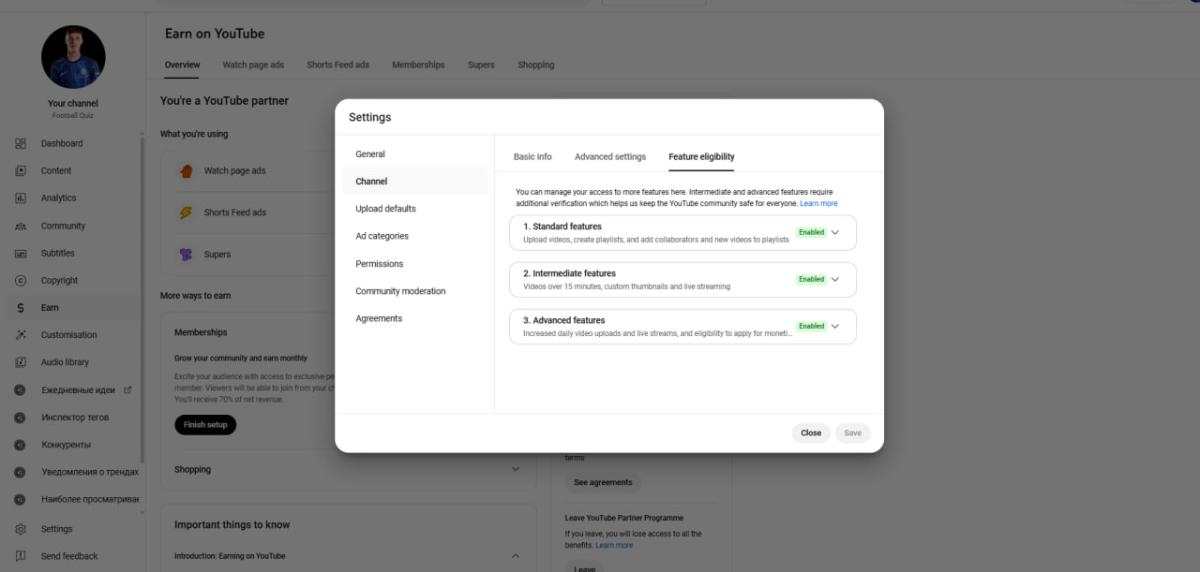Click Learn more link in dialog
The height and width of the screenshot is (572, 1200).
(x=819, y=203)
